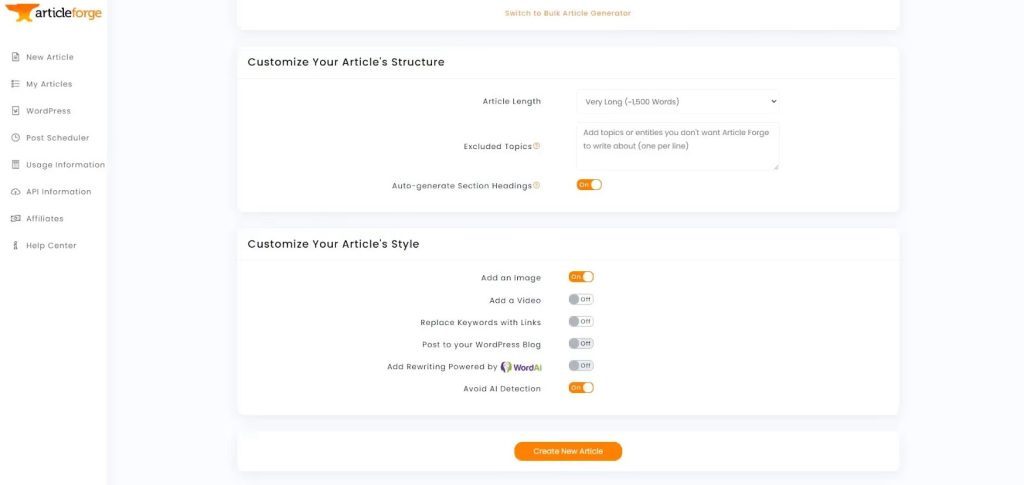1024x485 pixels.
Task: View Usage Information page
Action: click(x=65, y=164)
